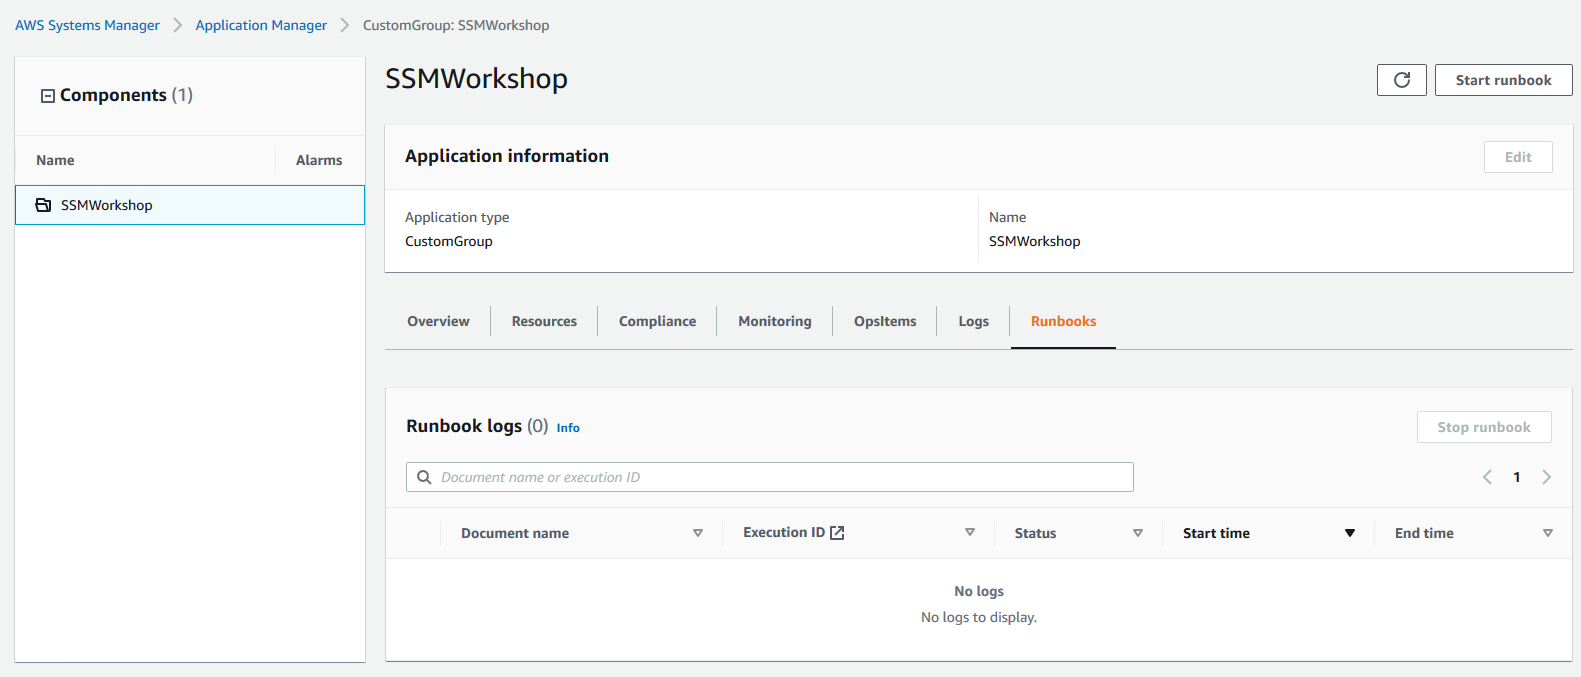Image resolution: width=1581 pixels, height=677 pixels.
Task: Sort by End time column arrow
Action: point(1548,533)
